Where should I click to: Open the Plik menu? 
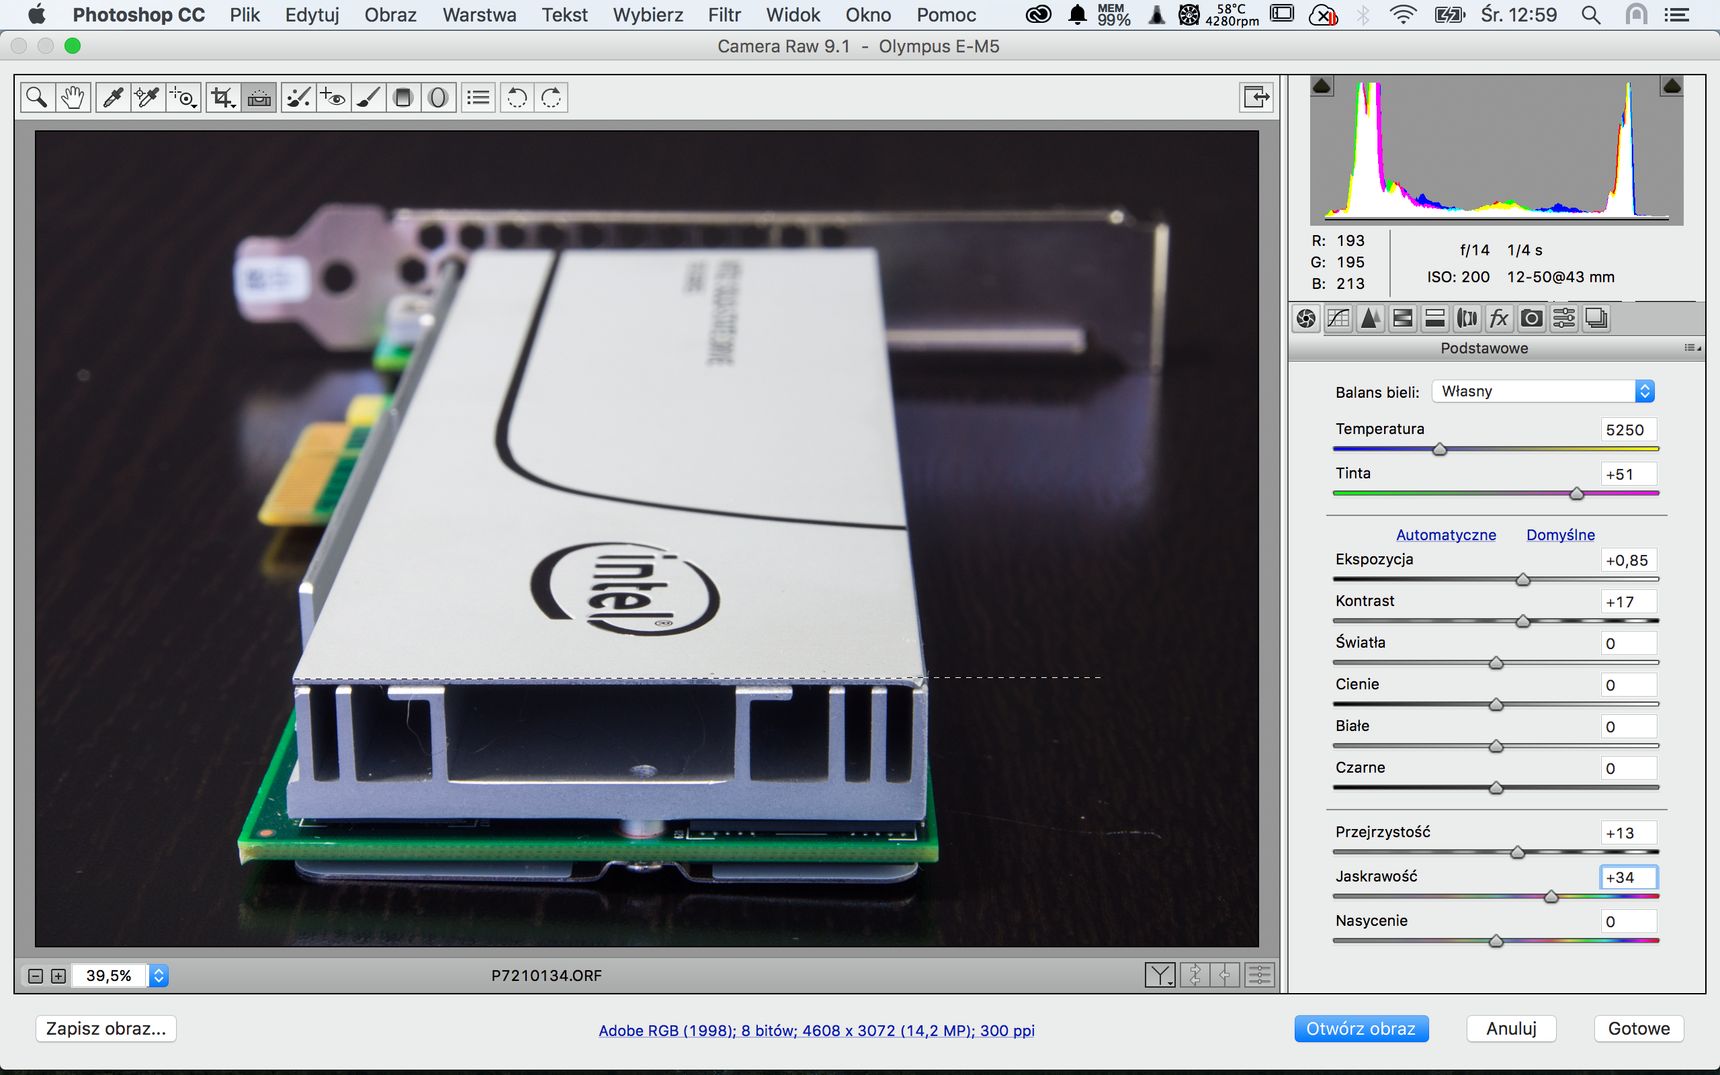pyautogui.click(x=245, y=15)
